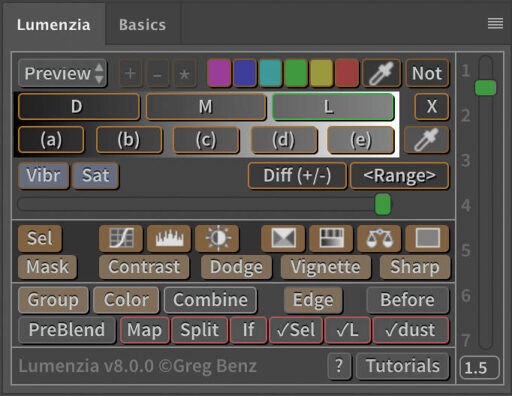Viewport: 512px width, 396px height.
Task: Click the lower luminosity eyedropper icon
Action: (427, 140)
